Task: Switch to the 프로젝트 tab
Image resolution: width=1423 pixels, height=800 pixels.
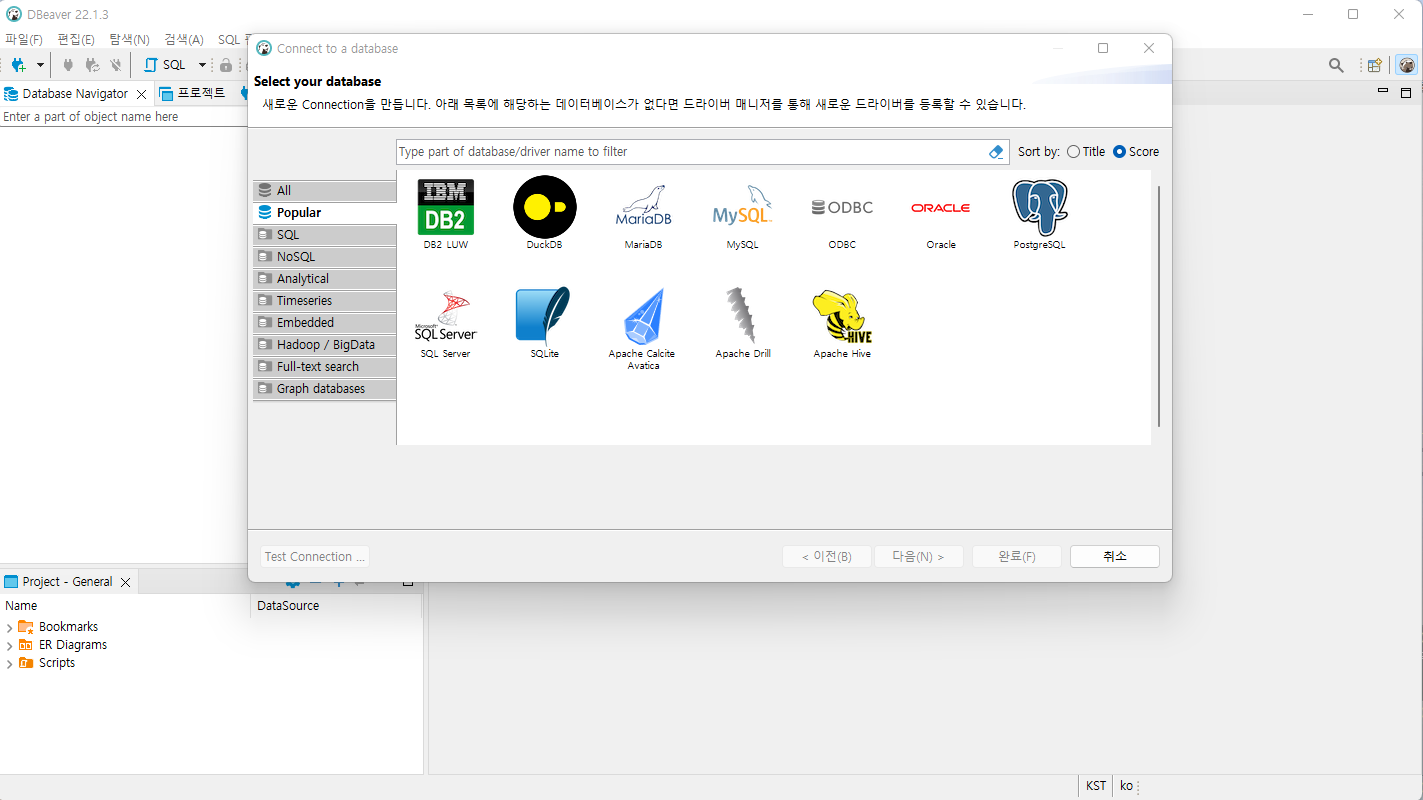Action: [193, 94]
